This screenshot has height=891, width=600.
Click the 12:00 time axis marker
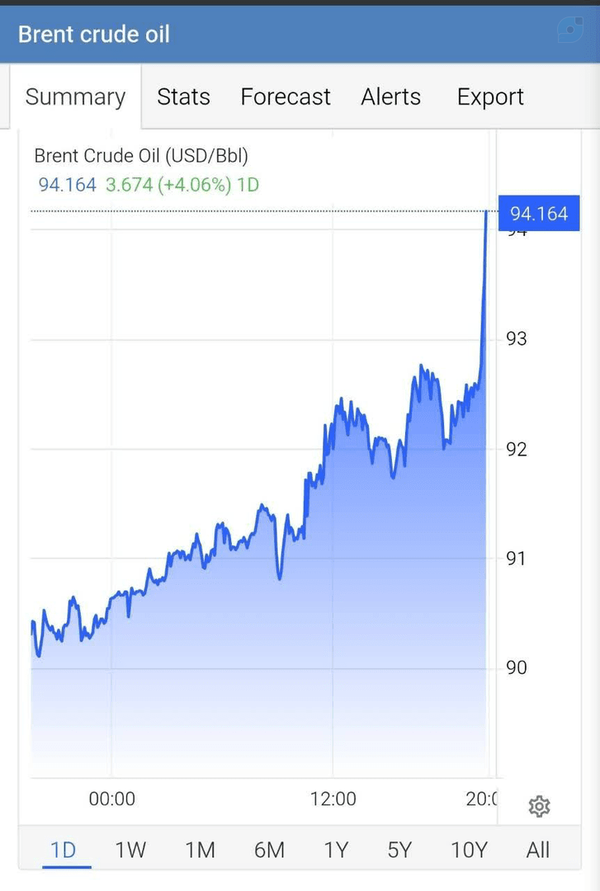(333, 799)
